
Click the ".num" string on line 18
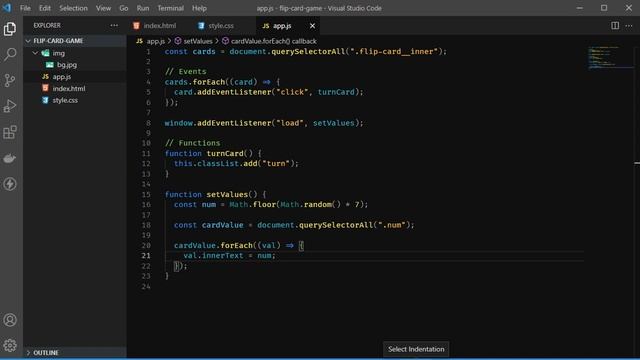click(391, 225)
